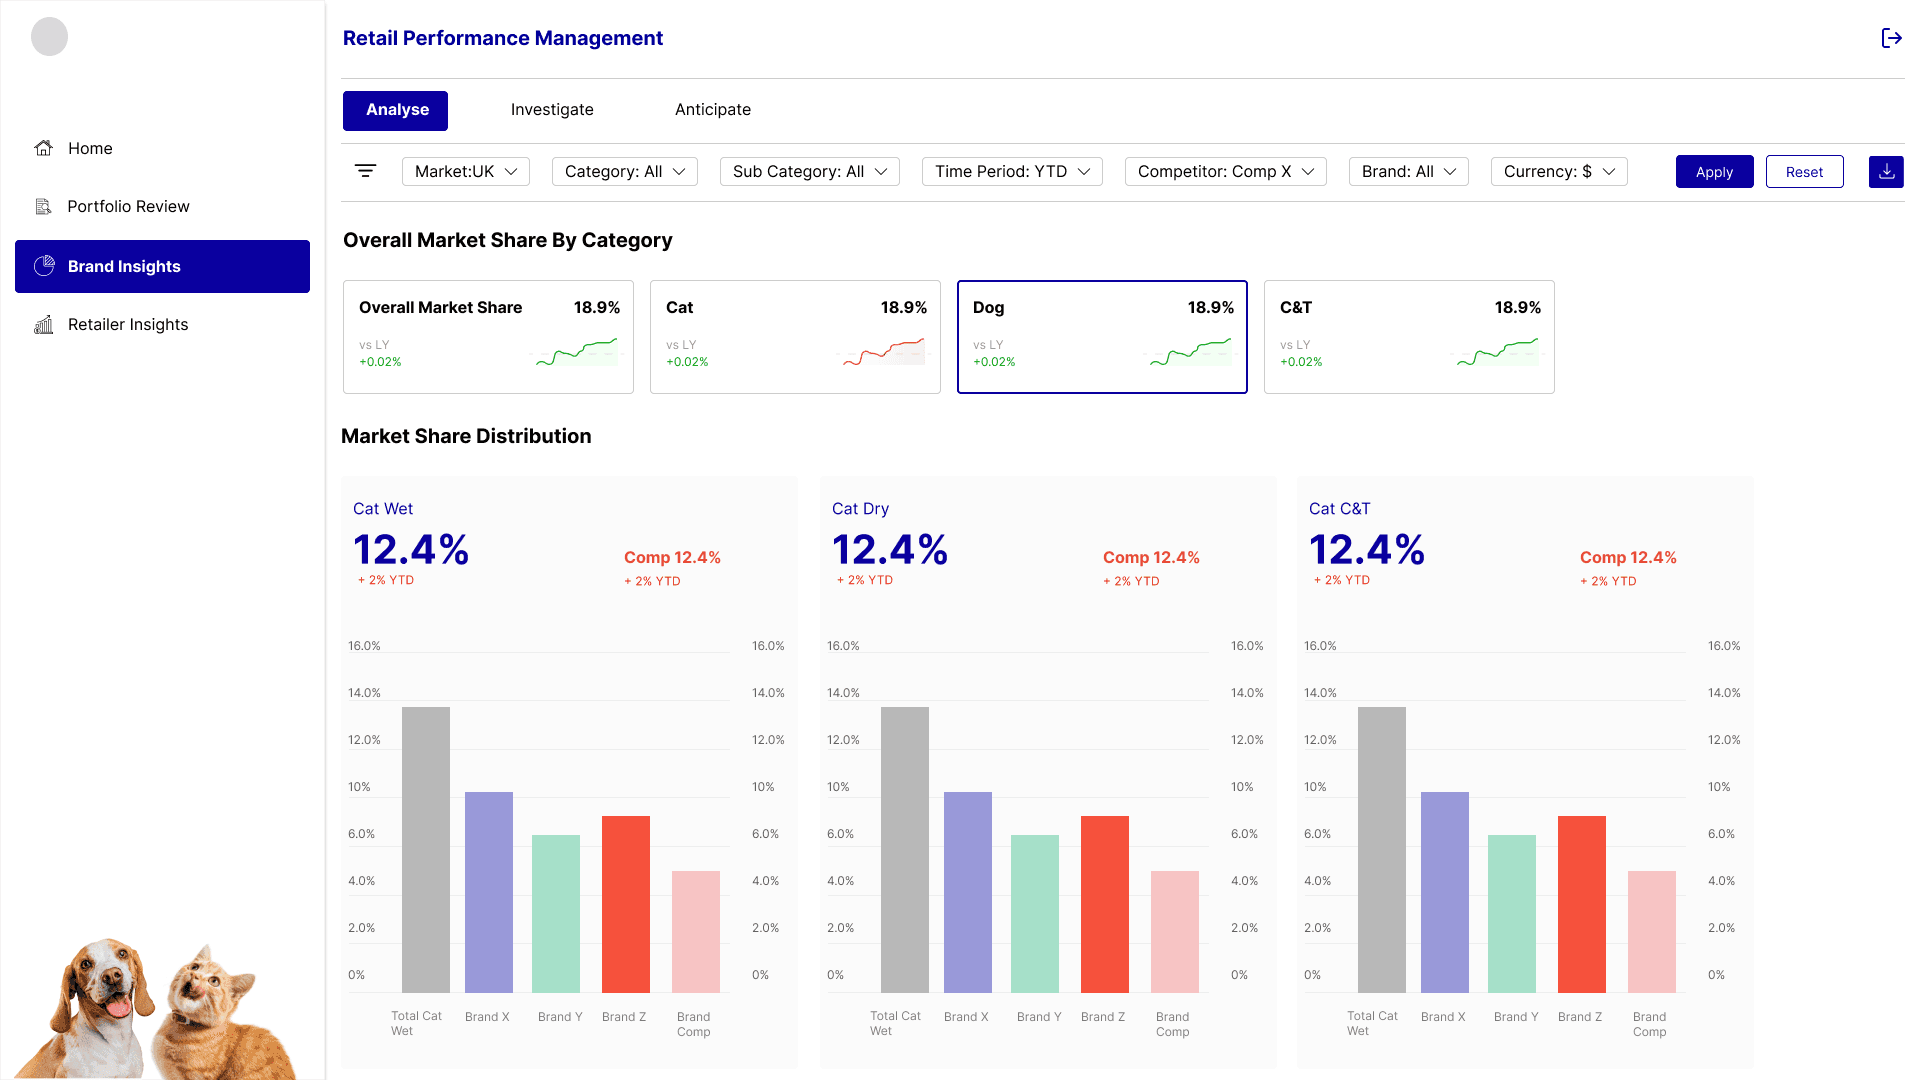This screenshot has width=1920, height=1080.
Task: Expand the Time Period: YTD dropdown
Action: [x=1012, y=171]
